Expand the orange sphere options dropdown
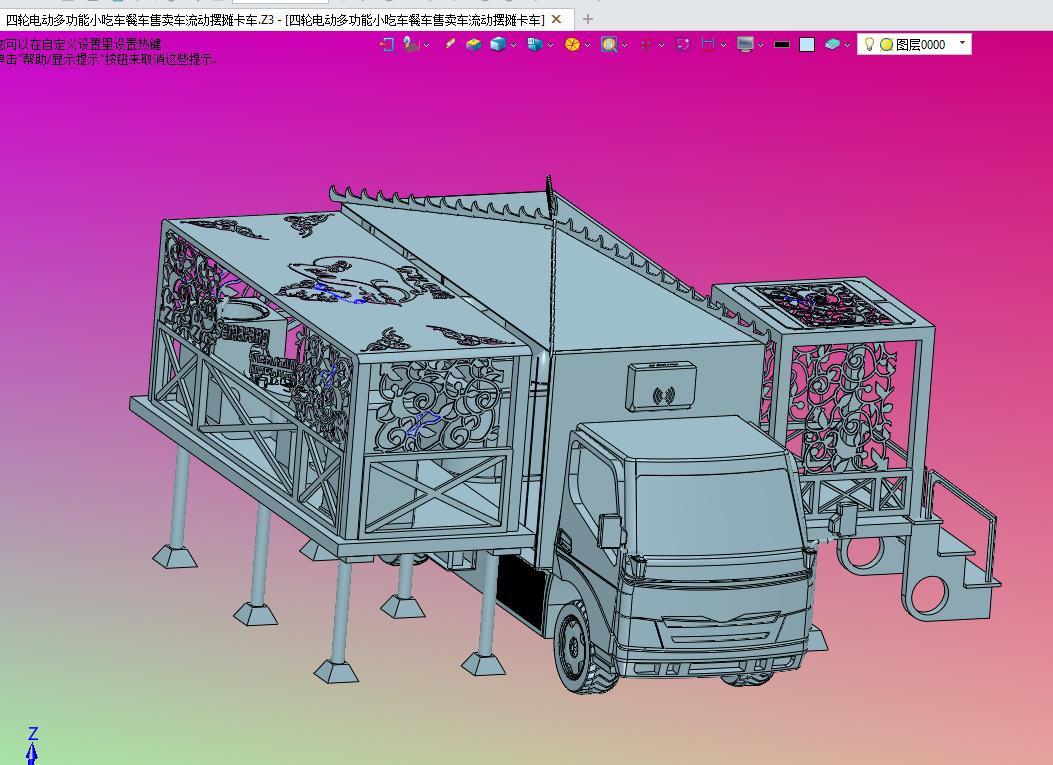 [x=588, y=45]
